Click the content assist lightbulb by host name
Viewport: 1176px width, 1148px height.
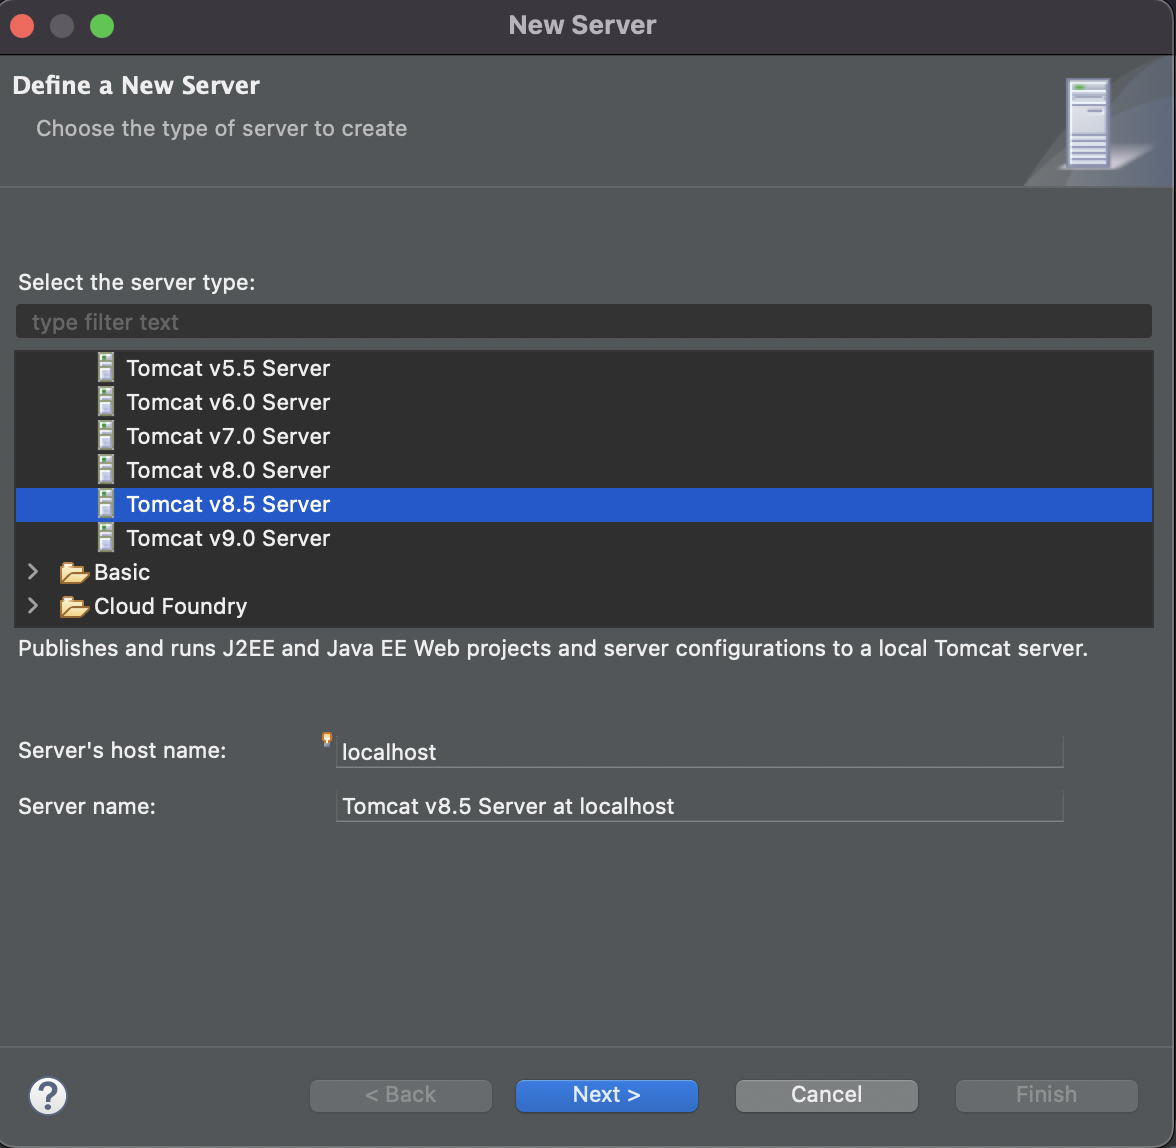tap(327, 739)
